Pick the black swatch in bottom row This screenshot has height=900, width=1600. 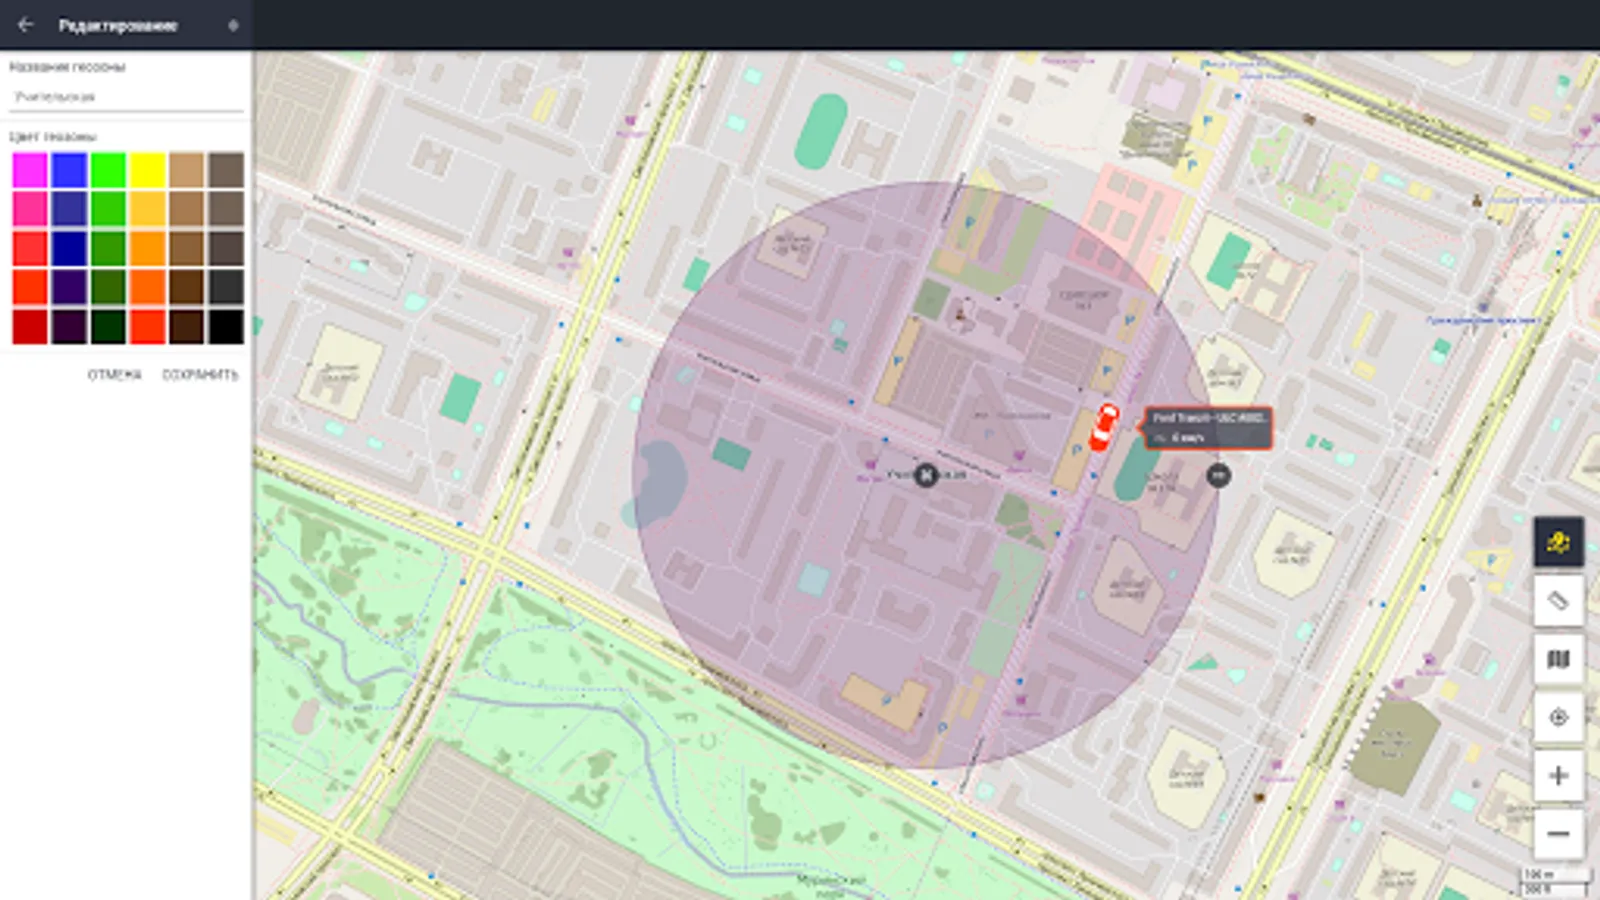(x=226, y=326)
